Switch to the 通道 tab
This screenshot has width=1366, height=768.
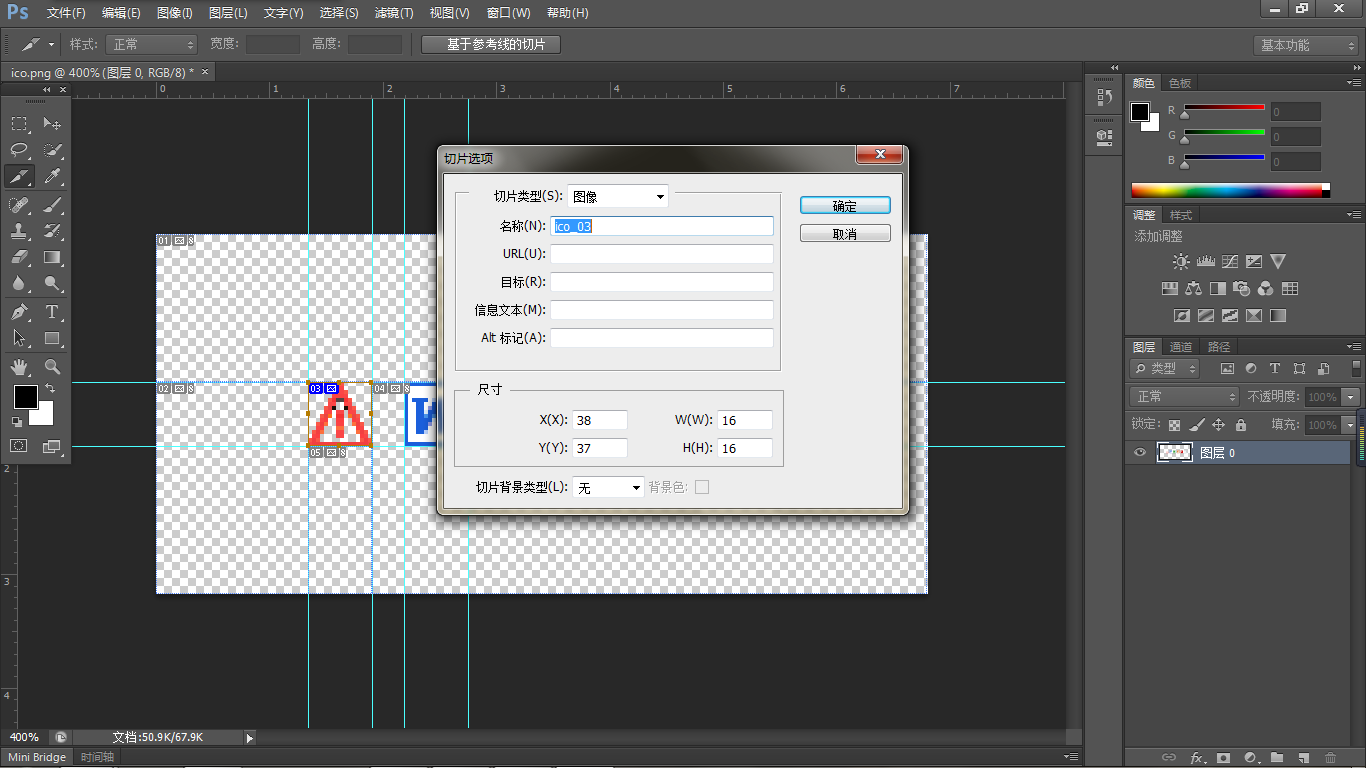[x=1181, y=347]
